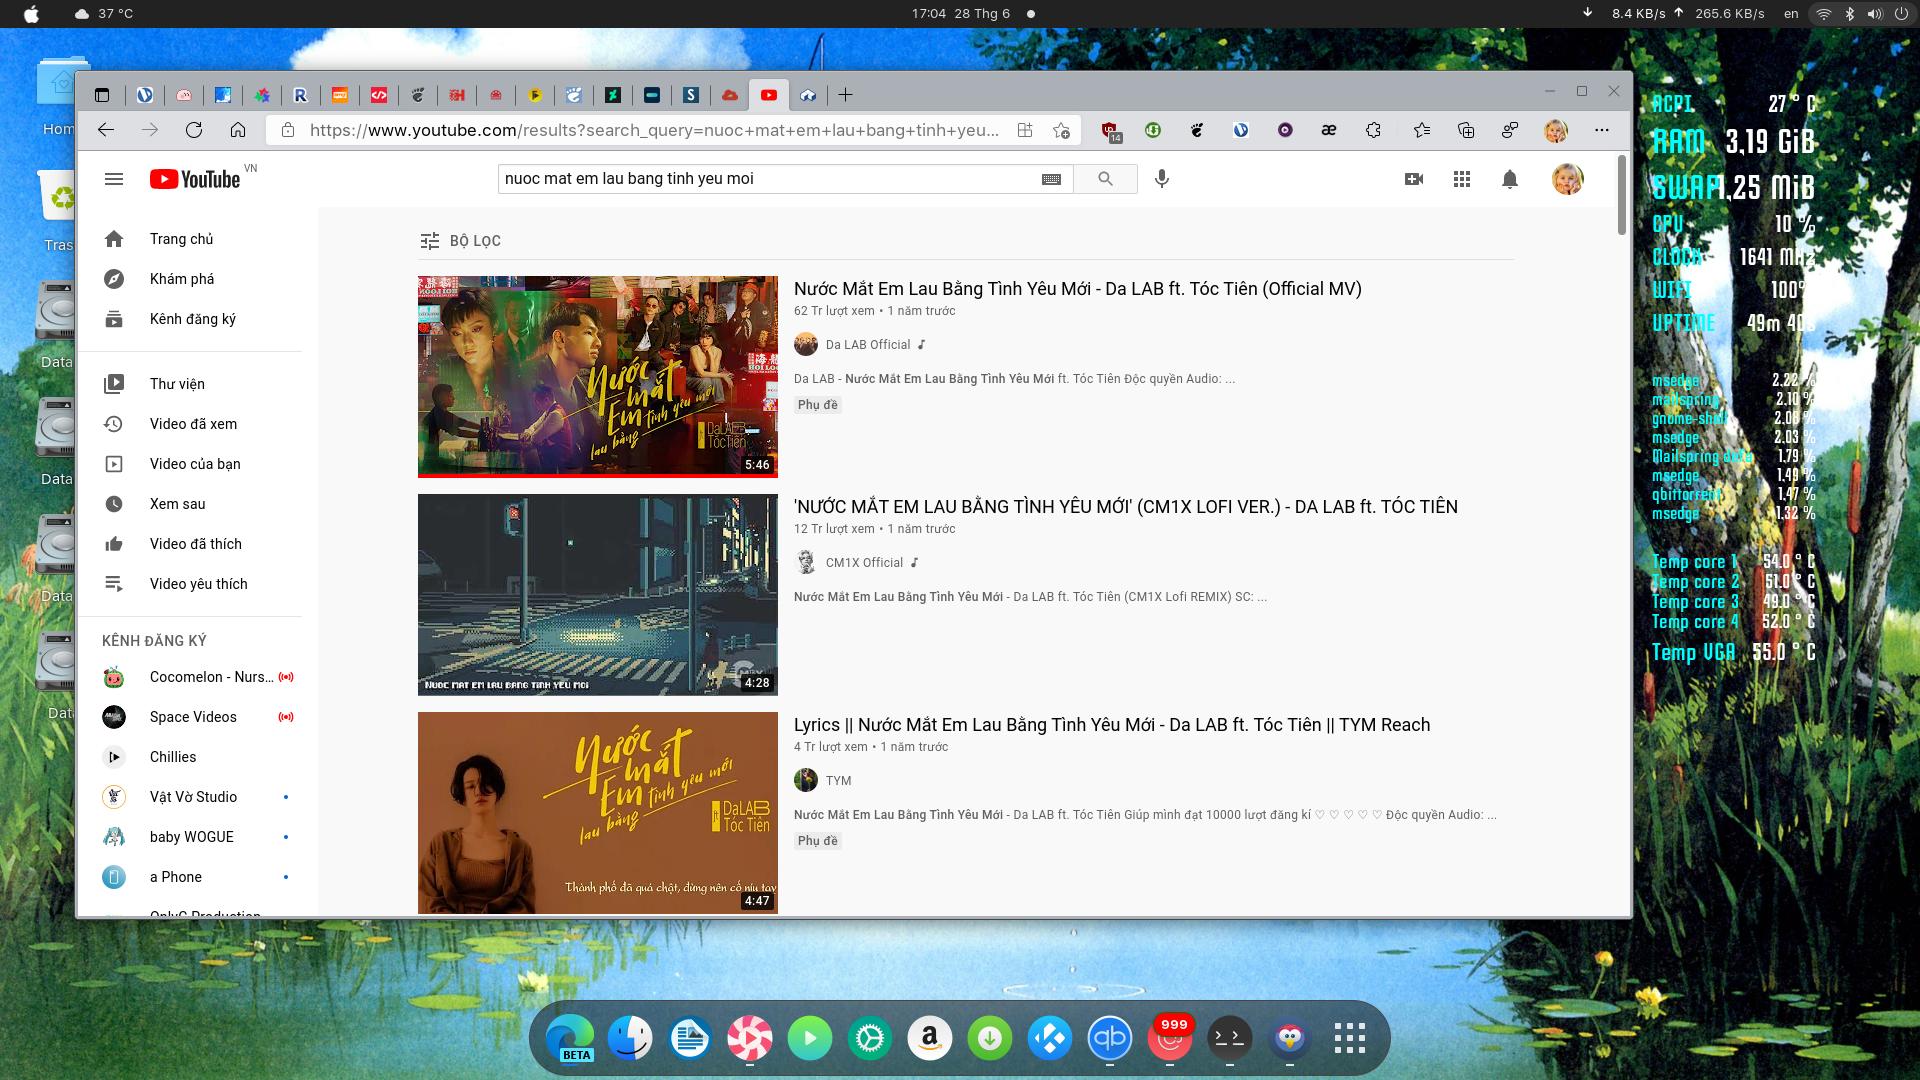Viewport: 1920px width, 1080px height.
Task: Launch Kodi from the dock
Action: tap(1050, 1039)
